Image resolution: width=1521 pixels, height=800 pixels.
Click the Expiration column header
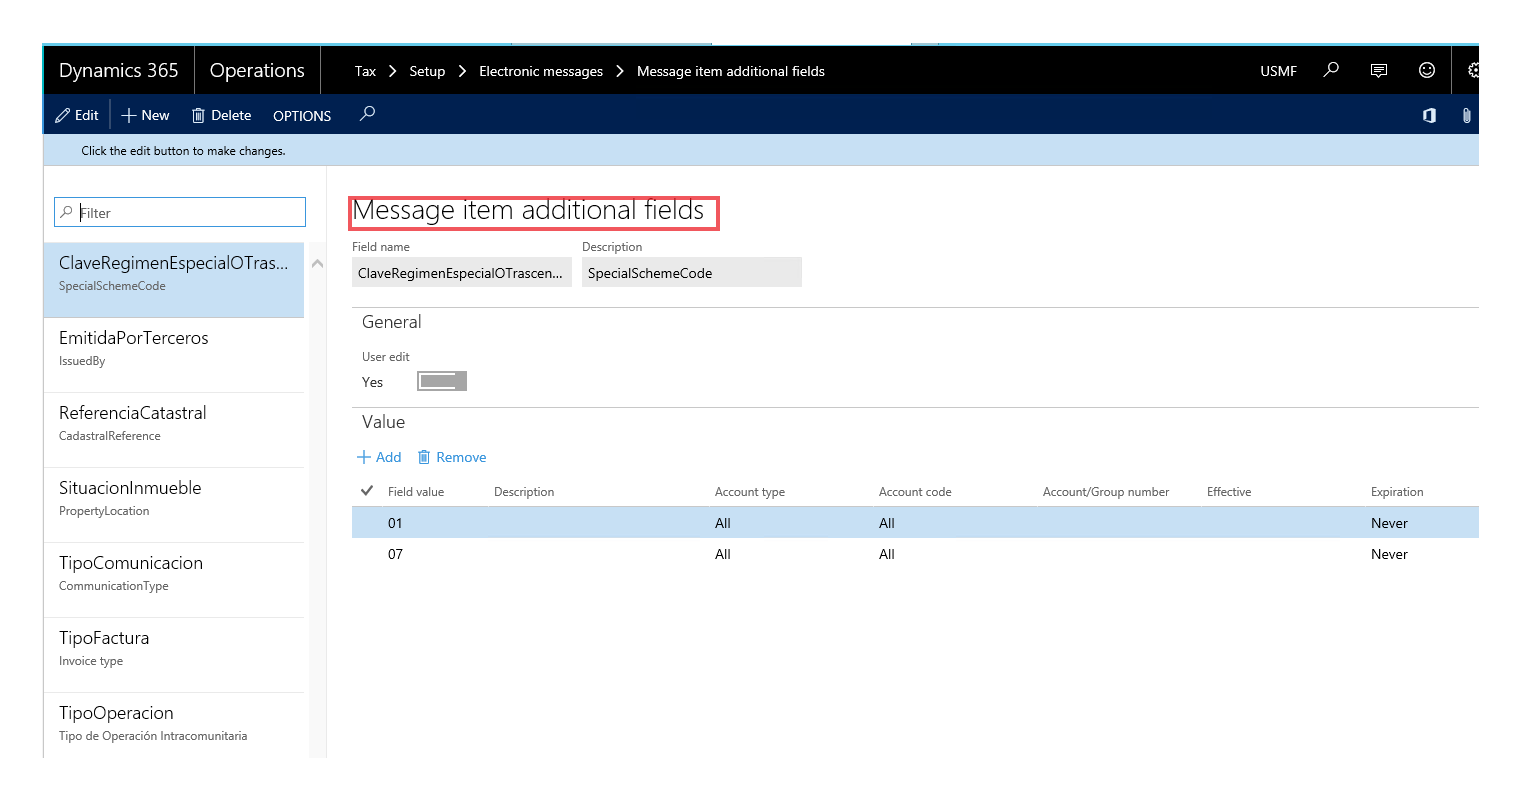(1397, 492)
